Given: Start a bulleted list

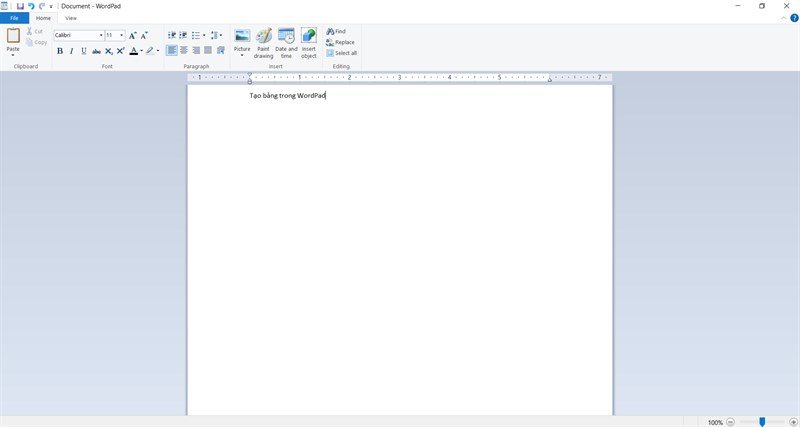Looking at the screenshot, I should 195,35.
